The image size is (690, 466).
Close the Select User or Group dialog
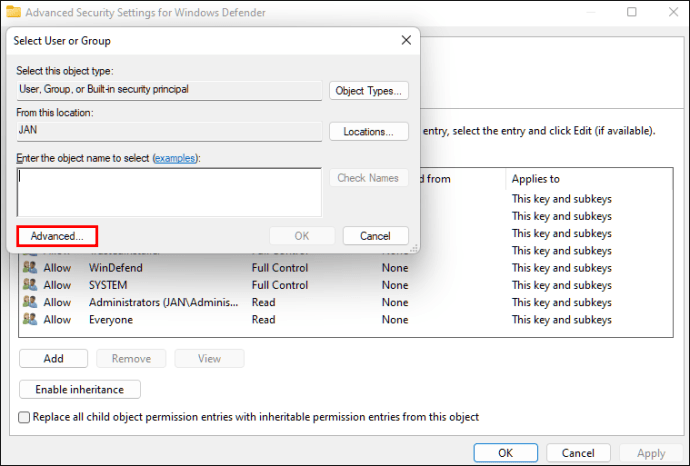coord(405,40)
